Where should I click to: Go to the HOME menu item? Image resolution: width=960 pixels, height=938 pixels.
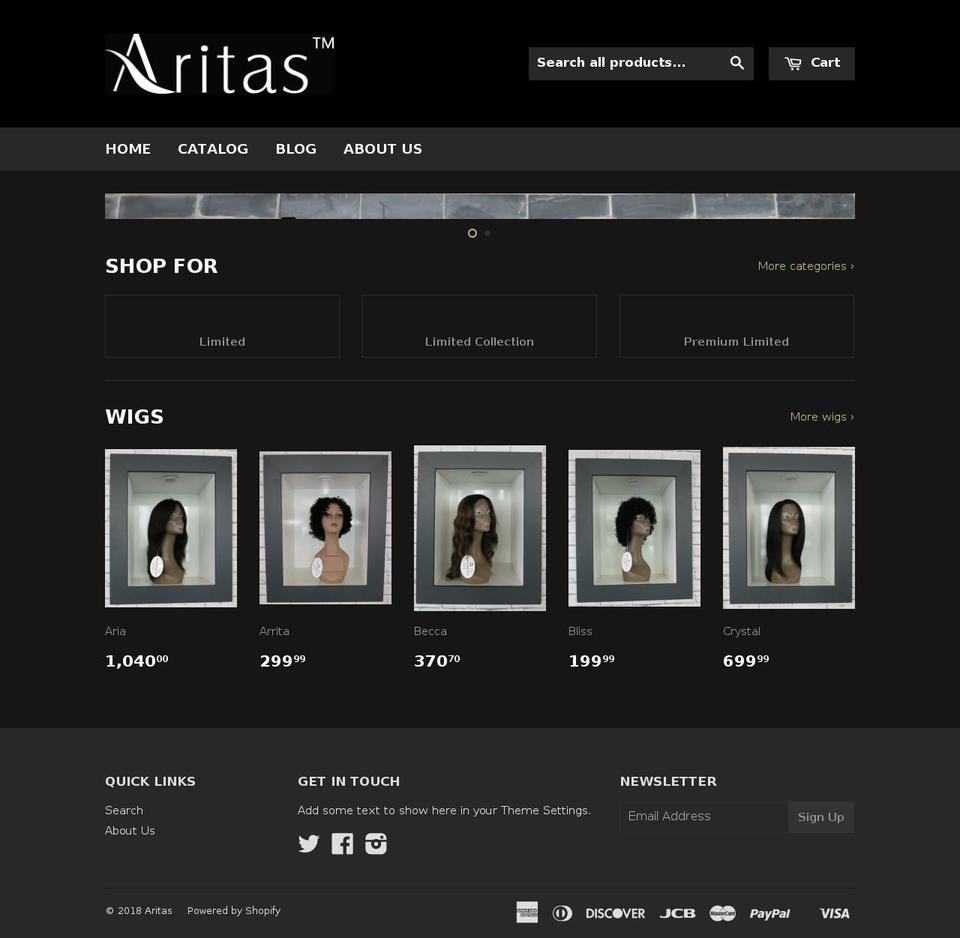128,149
